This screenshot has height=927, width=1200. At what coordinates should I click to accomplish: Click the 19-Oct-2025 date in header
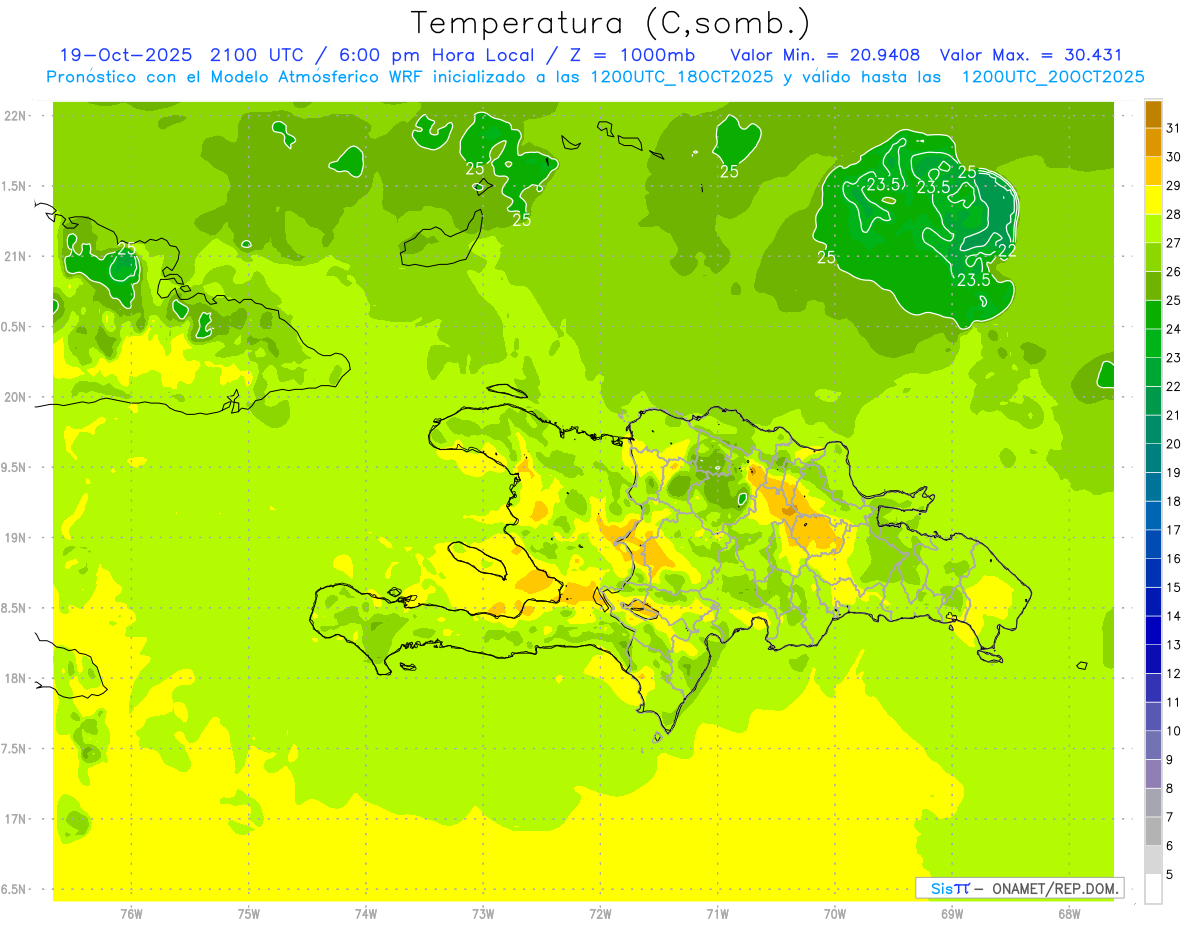tap(122, 55)
